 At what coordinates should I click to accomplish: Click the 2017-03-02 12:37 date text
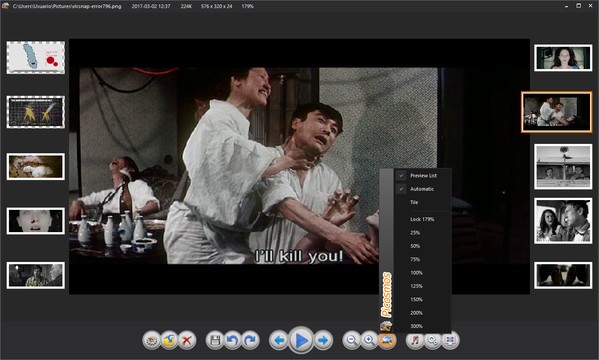tap(151, 6)
